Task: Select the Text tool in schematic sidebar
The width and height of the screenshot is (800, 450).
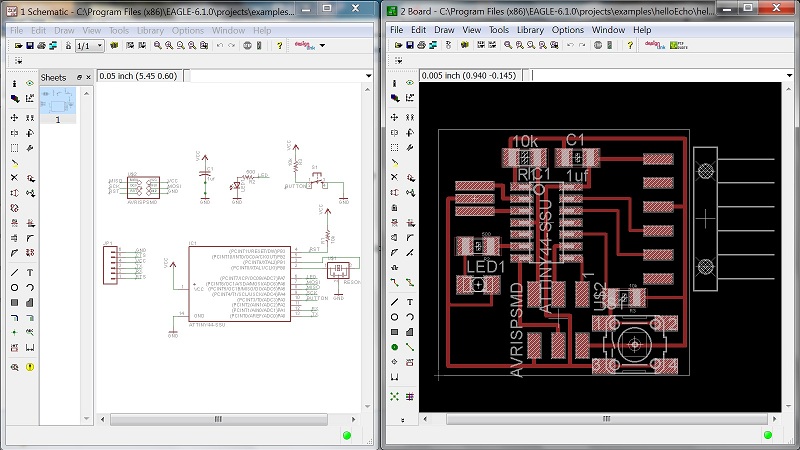Action: (30, 272)
